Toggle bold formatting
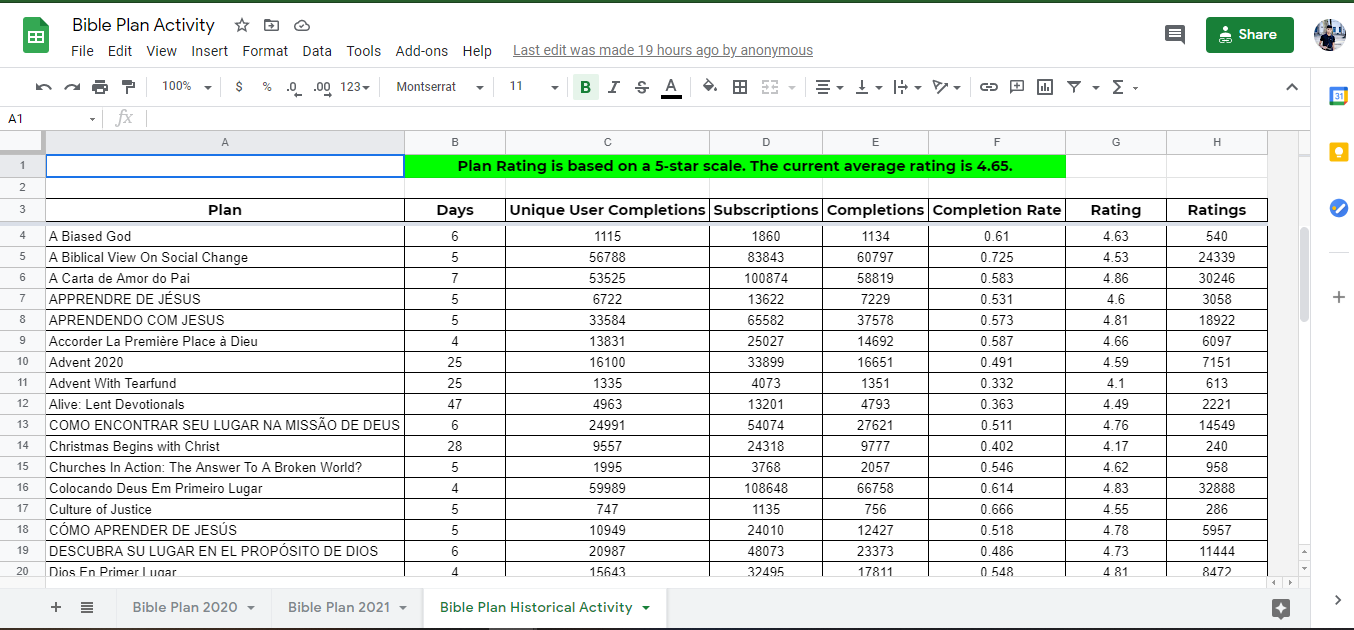 [x=585, y=87]
